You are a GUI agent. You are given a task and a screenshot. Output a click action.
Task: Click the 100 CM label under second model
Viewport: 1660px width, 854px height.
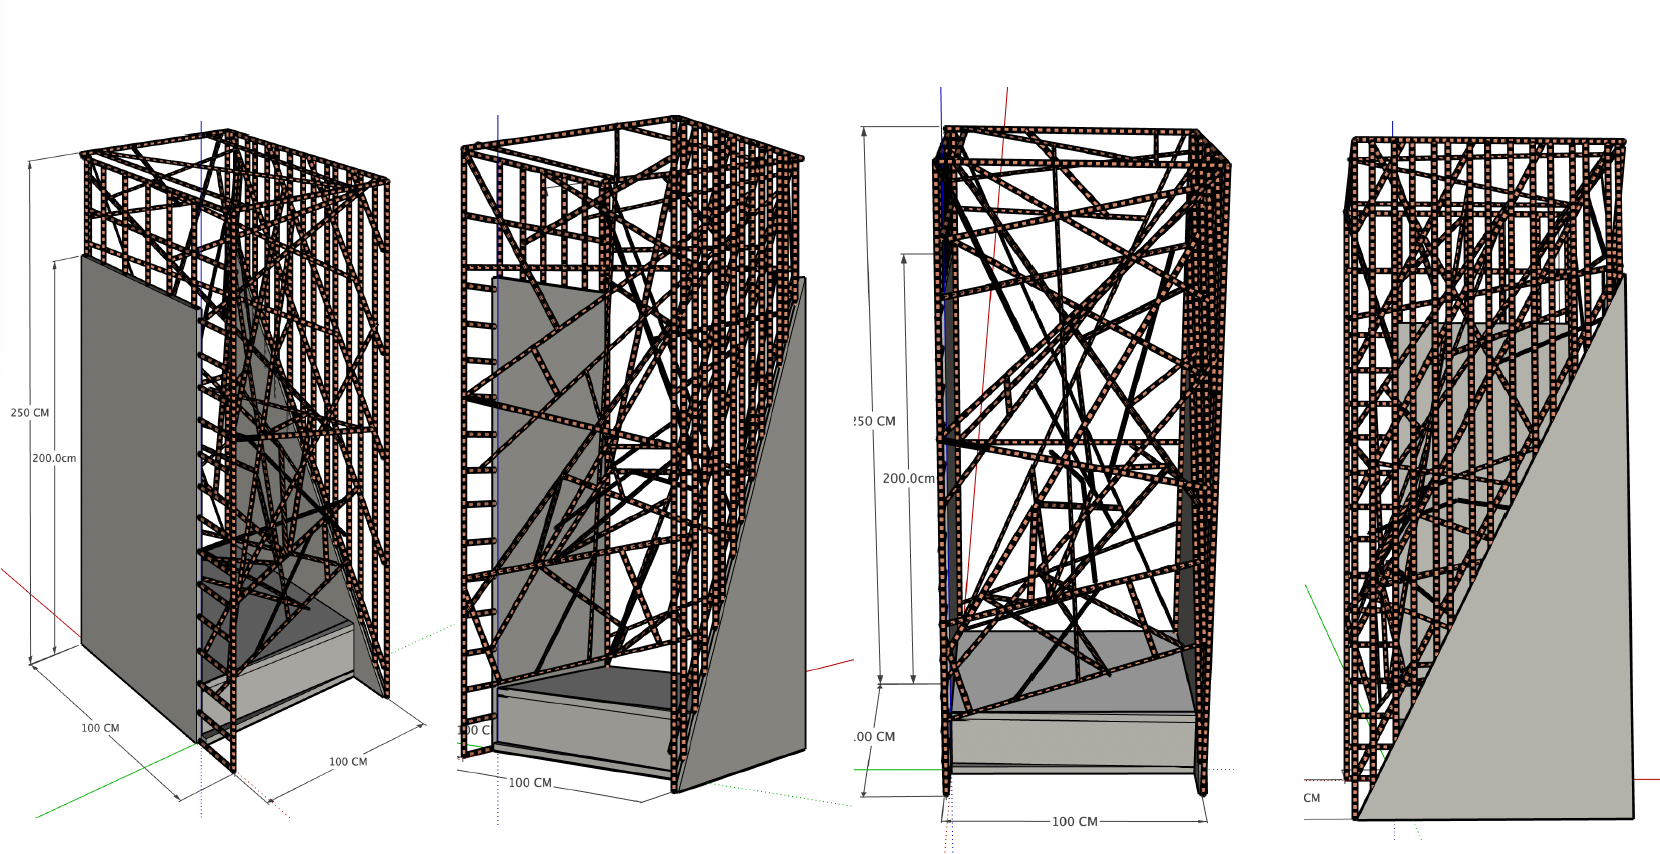click(x=530, y=783)
